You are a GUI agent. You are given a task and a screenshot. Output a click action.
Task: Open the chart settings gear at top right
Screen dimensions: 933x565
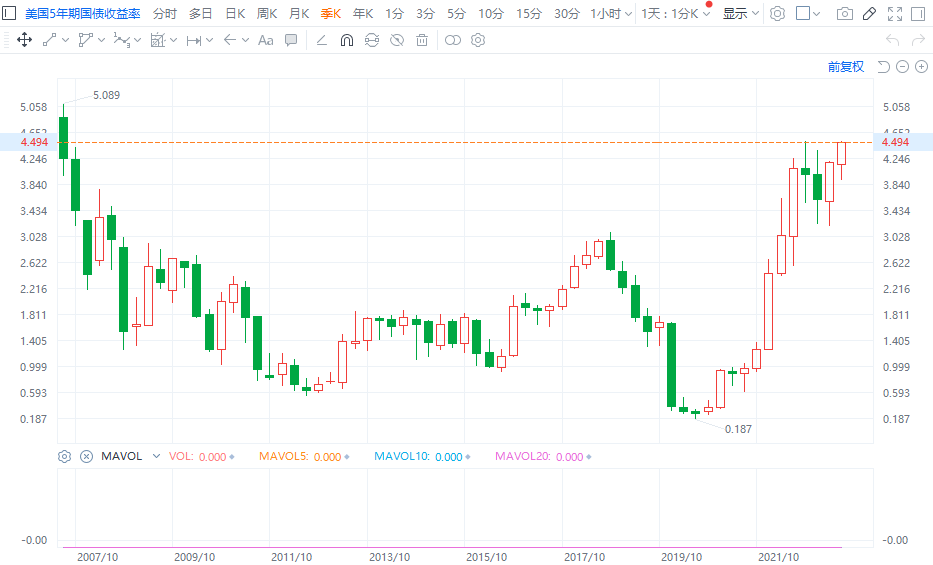pyautogui.click(x=777, y=14)
